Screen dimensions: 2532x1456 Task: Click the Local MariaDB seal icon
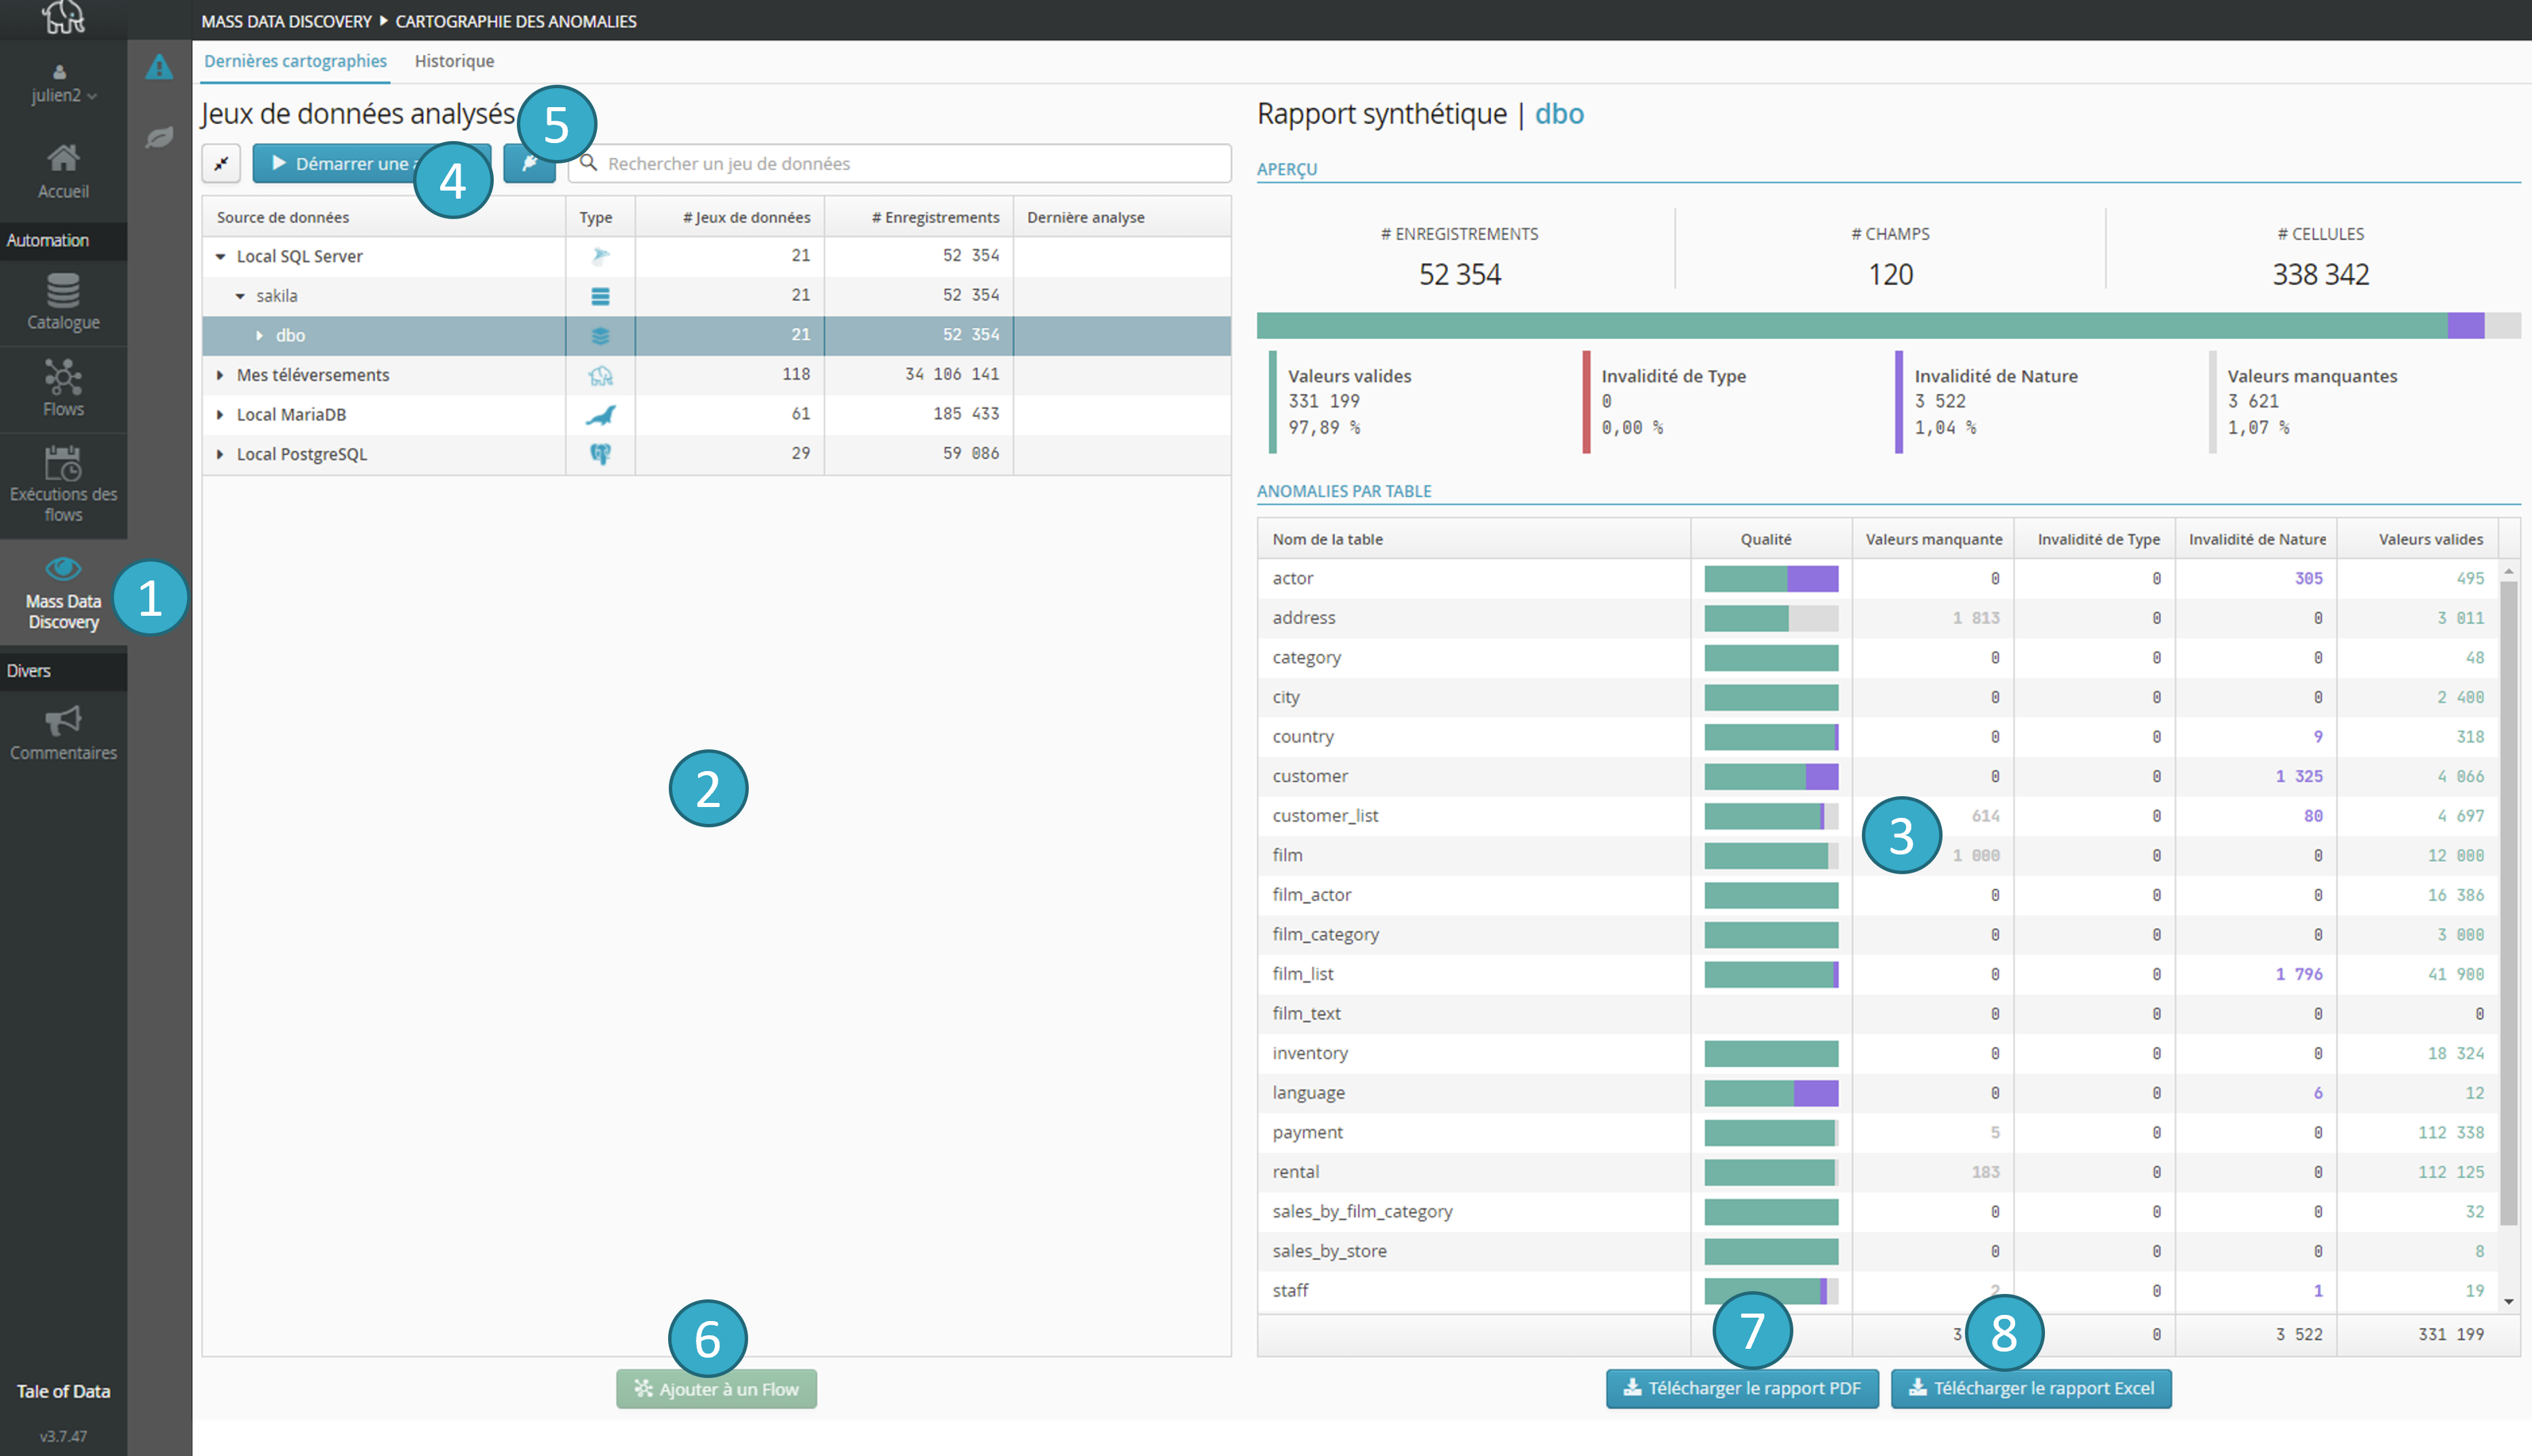click(x=600, y=414)
